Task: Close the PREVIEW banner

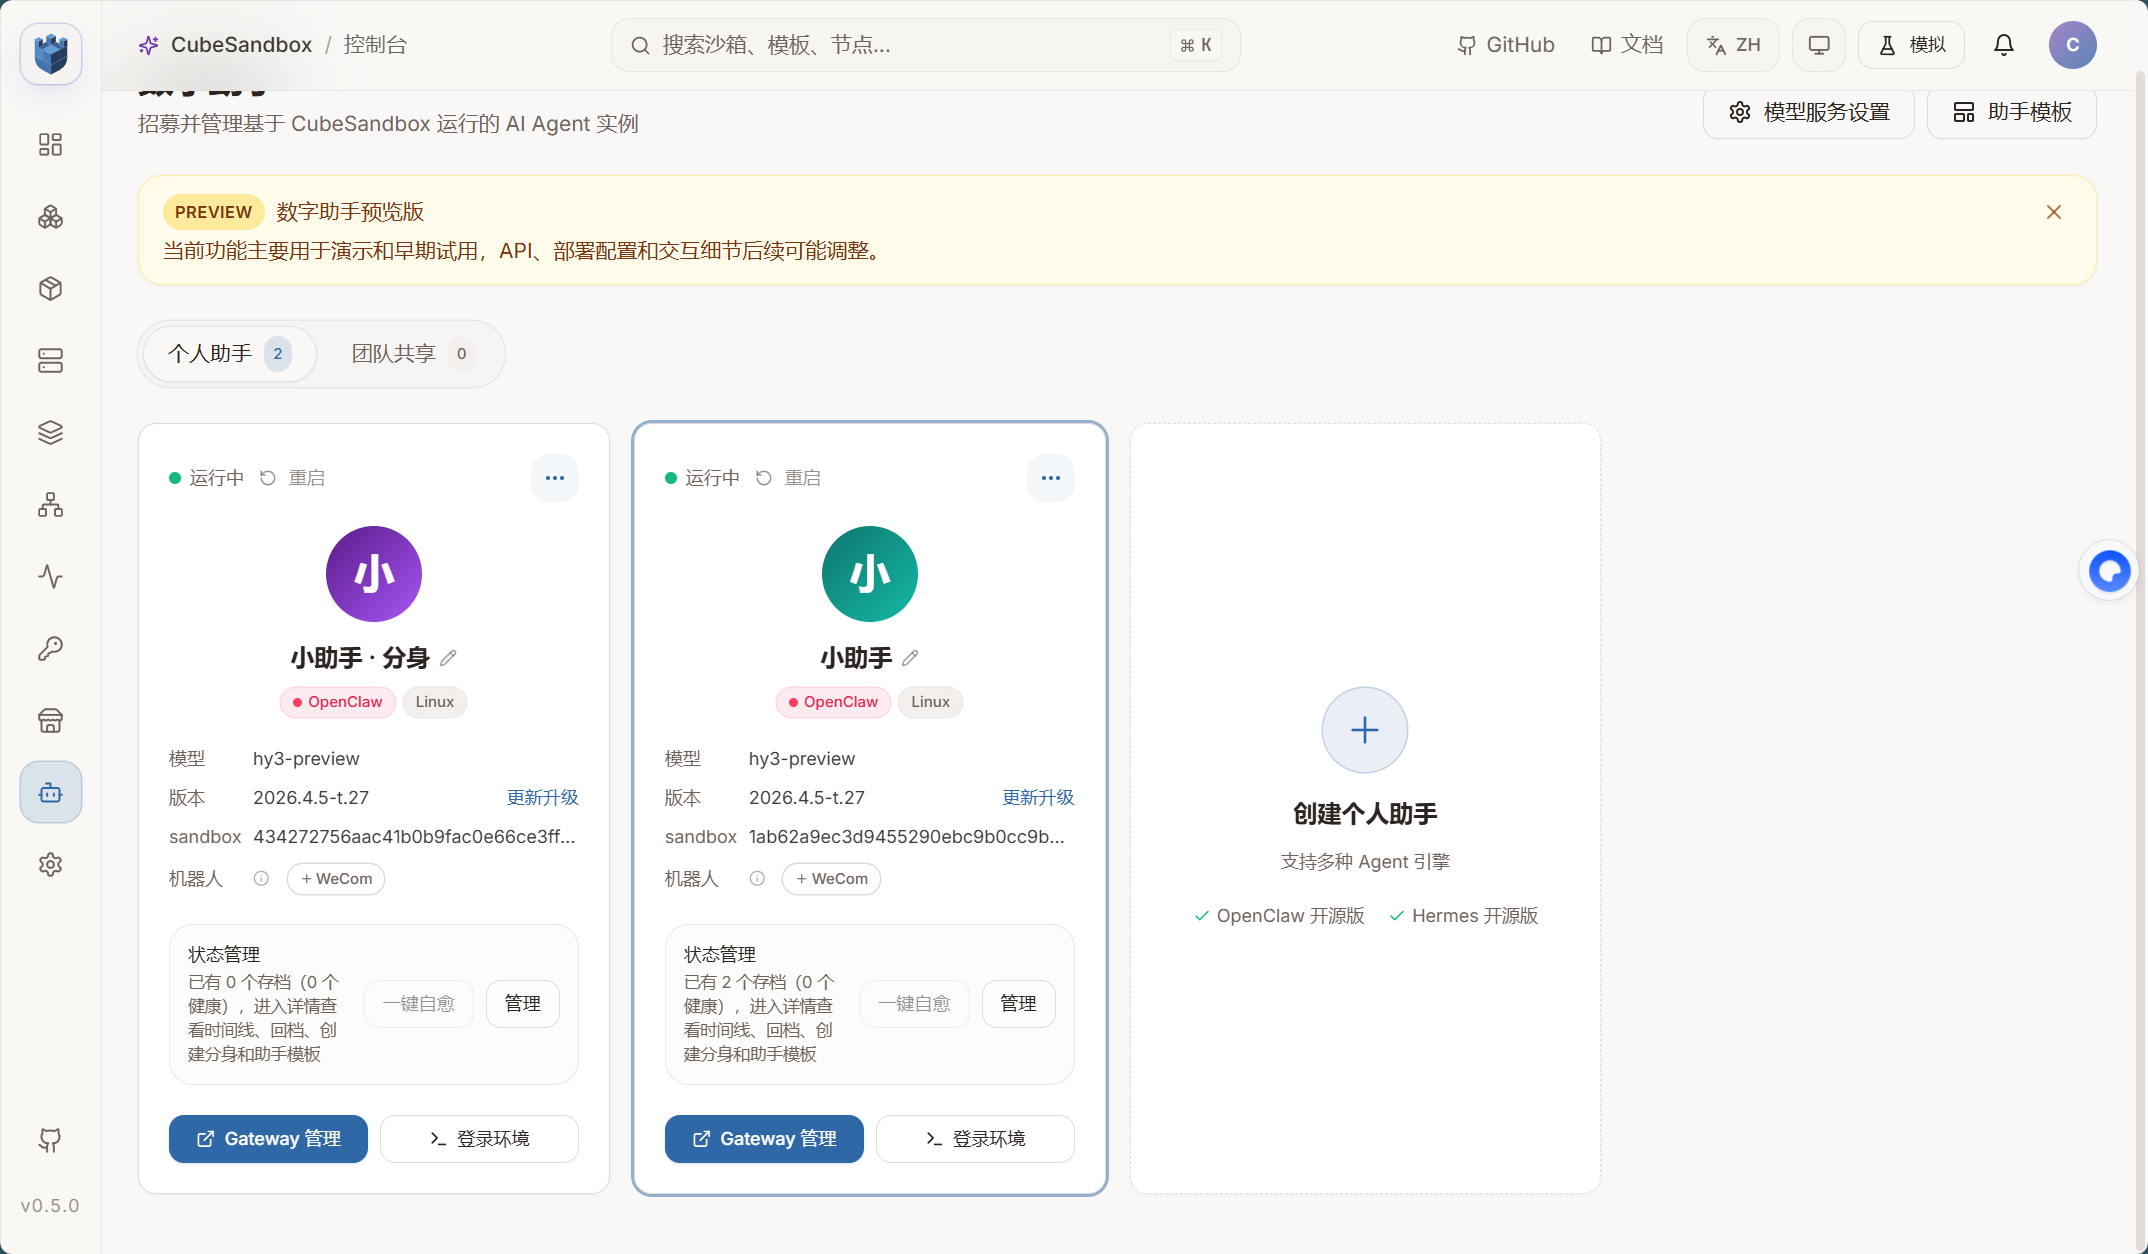Action: [2054, 212]
